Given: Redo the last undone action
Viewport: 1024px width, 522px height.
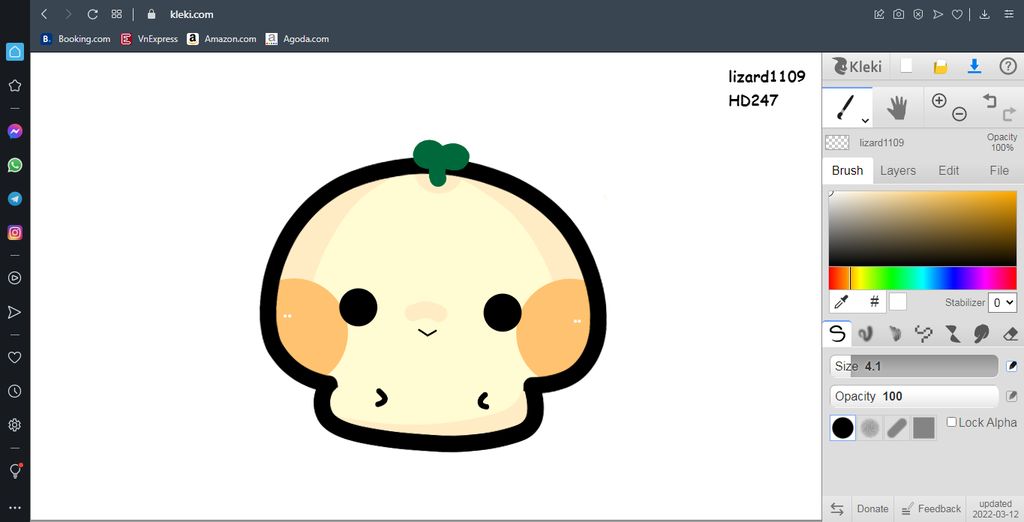Looking at the screenshot, I should click(x=1008, y=114).
